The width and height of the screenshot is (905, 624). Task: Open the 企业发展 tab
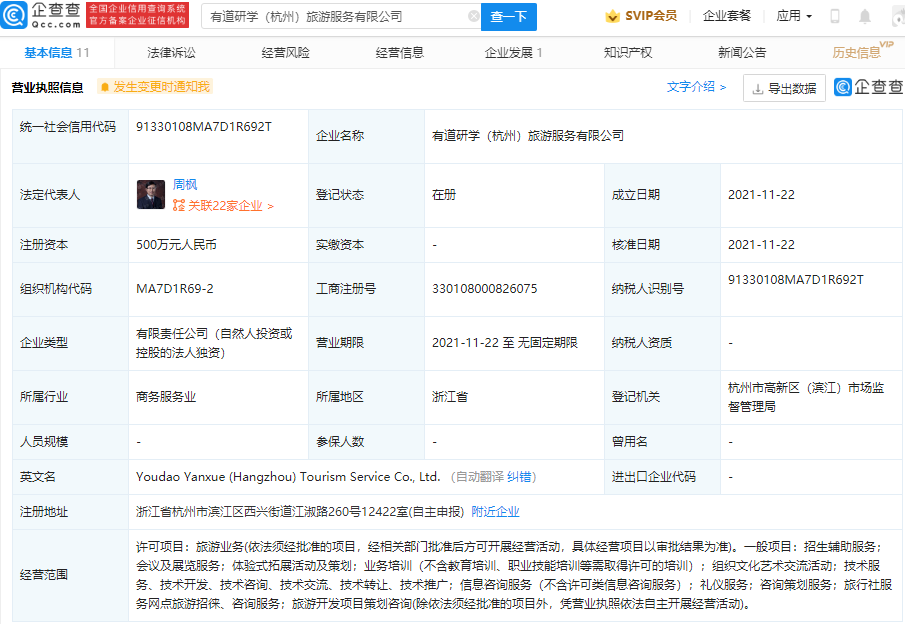[513, 53]
